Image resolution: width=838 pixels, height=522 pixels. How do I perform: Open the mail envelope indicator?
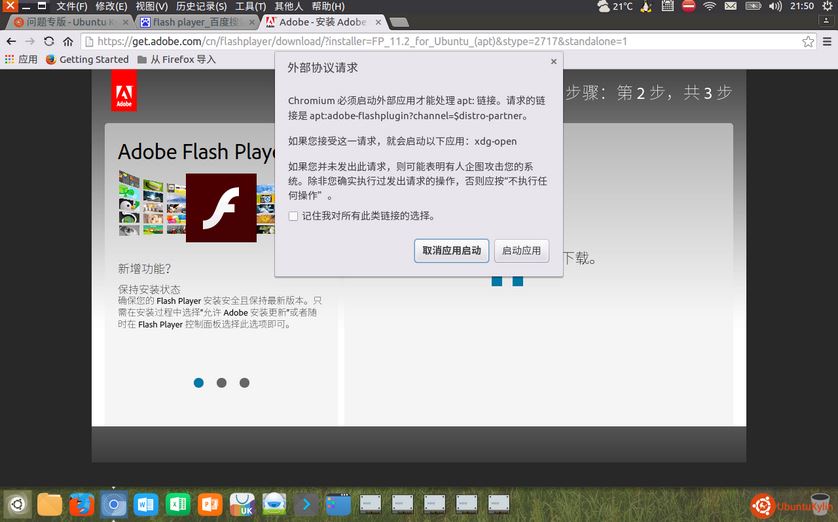[731, 6]
